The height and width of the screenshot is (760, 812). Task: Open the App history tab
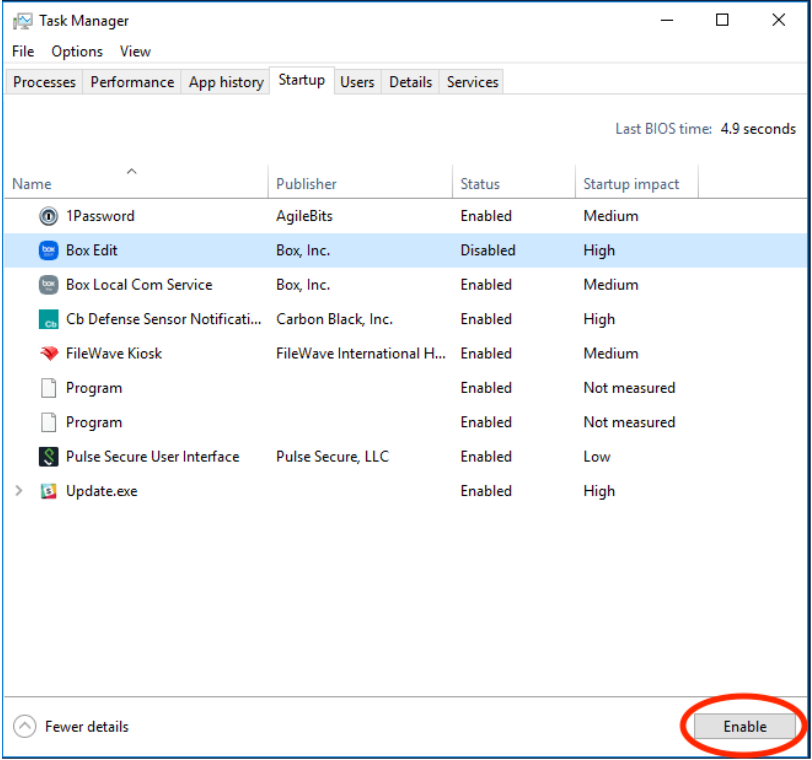226,82
